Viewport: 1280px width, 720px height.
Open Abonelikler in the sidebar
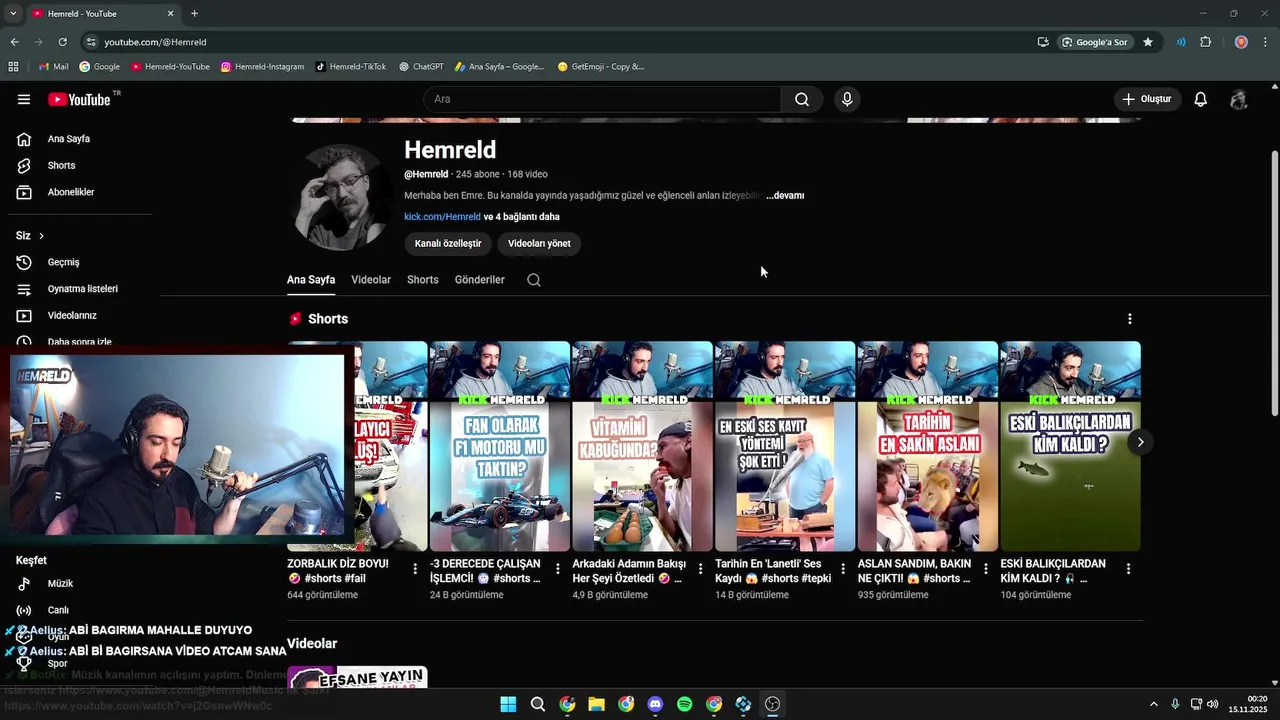[71, 192]
